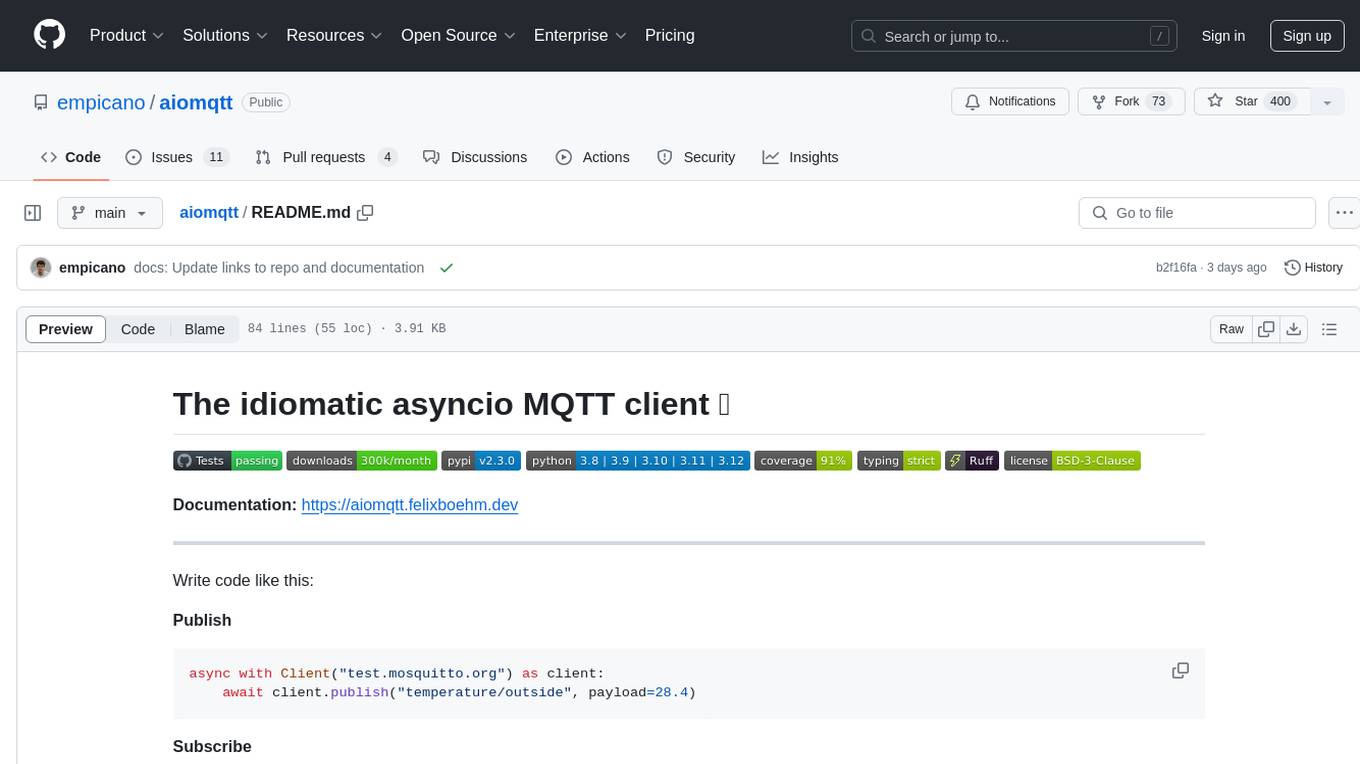The width and height of the screenshot is (1360, 764).
Task: Click the pypi v2.3.0 badge
Action: tap(481, 460)
